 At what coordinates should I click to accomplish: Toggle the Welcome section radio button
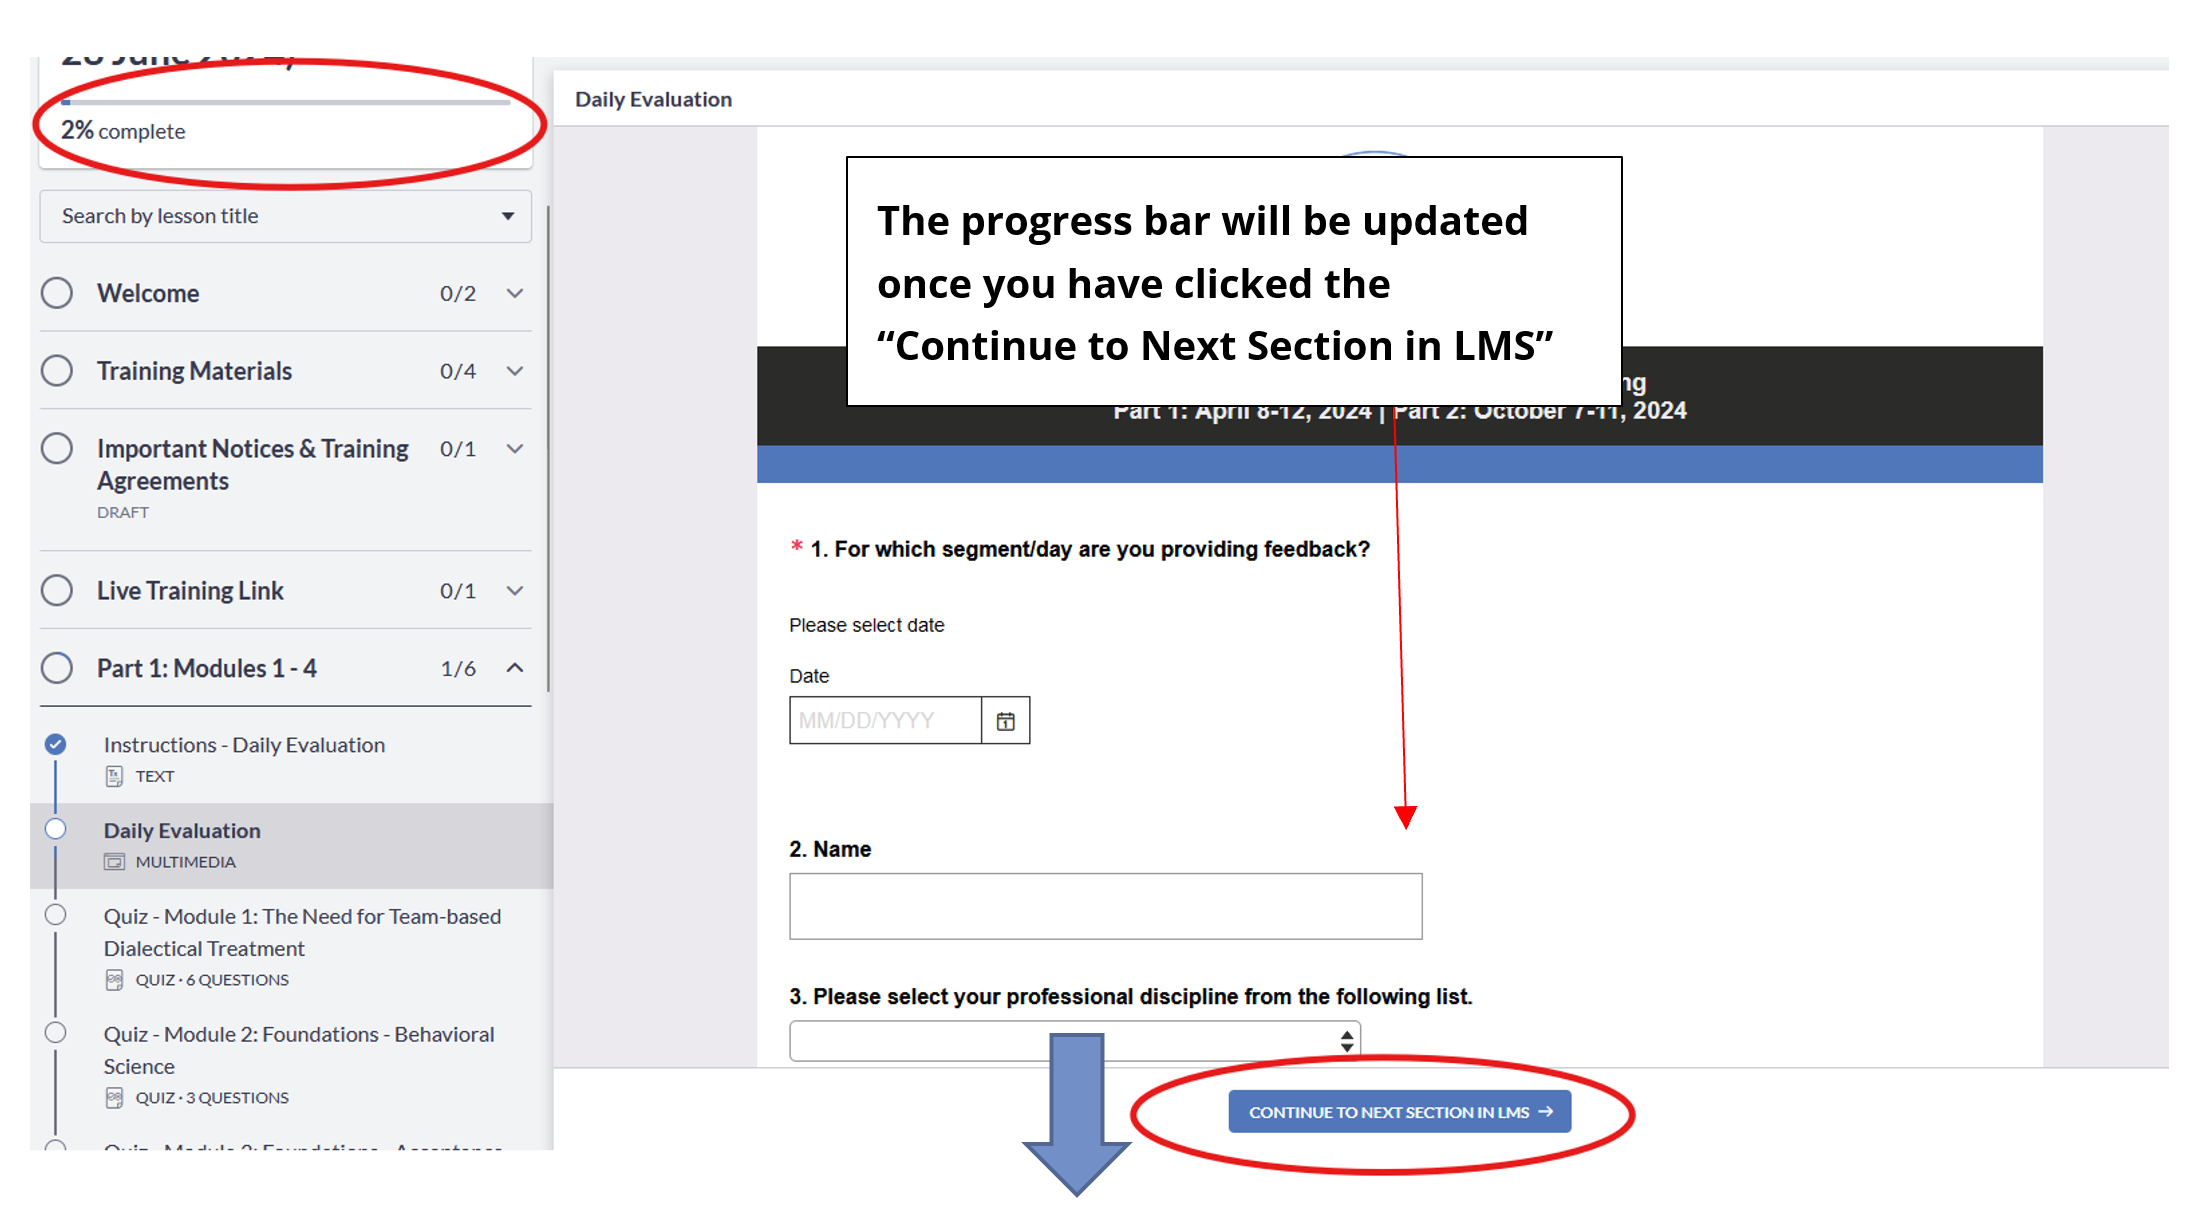(x=59, y=293)
